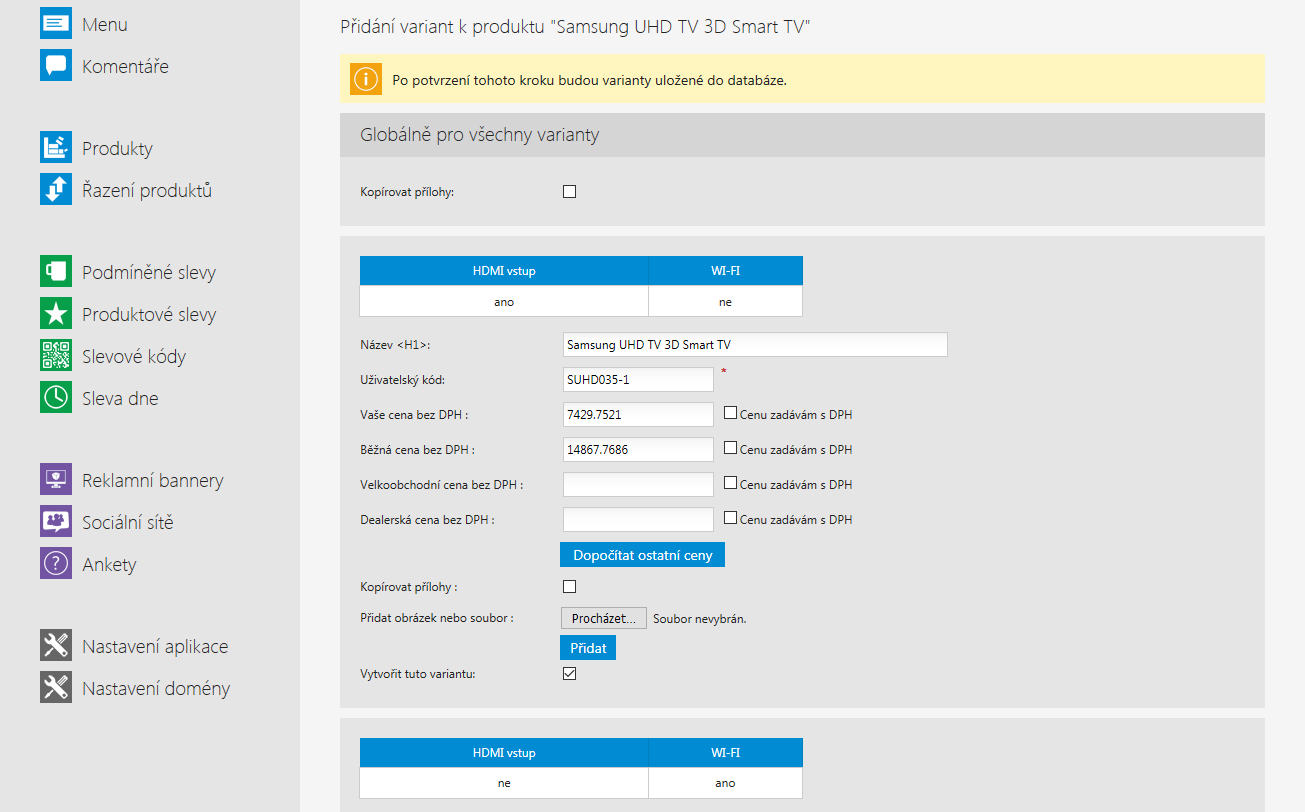
Task: Click HDMI vstup header in first variant table
Action: tap(504, 271)
